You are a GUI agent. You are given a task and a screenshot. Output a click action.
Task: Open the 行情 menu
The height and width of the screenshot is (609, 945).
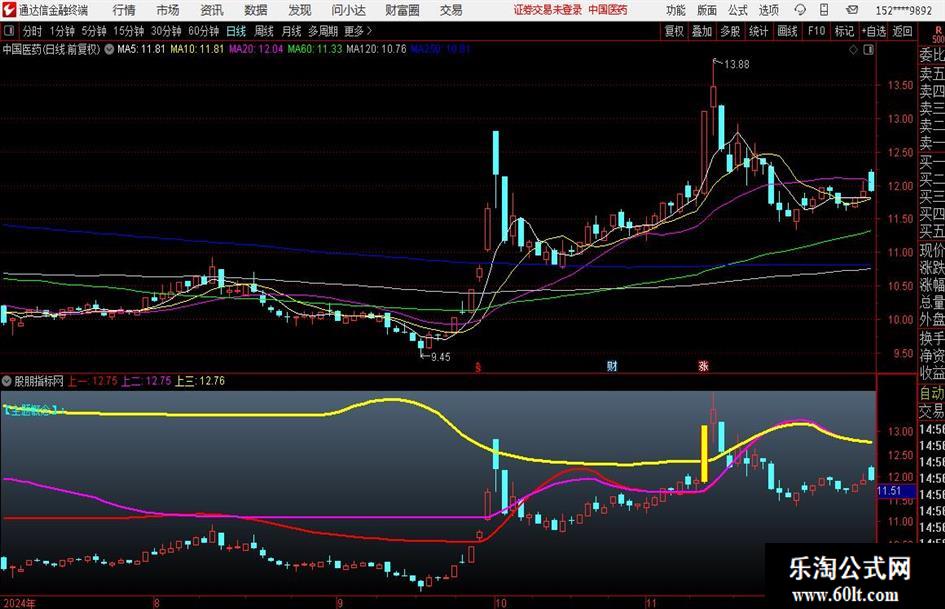(124, 10)
